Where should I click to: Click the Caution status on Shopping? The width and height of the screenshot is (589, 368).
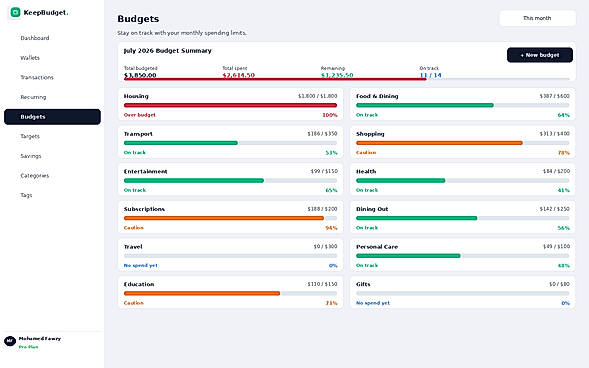pyautogui.click(x=366, y=152)
